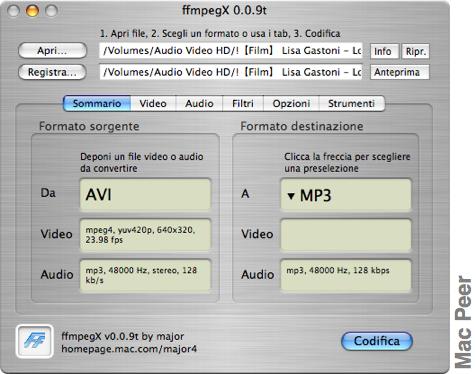This screenshot has width=476, height=374.
Task: Click the yellow minimize window button
Action: point(32,11)
